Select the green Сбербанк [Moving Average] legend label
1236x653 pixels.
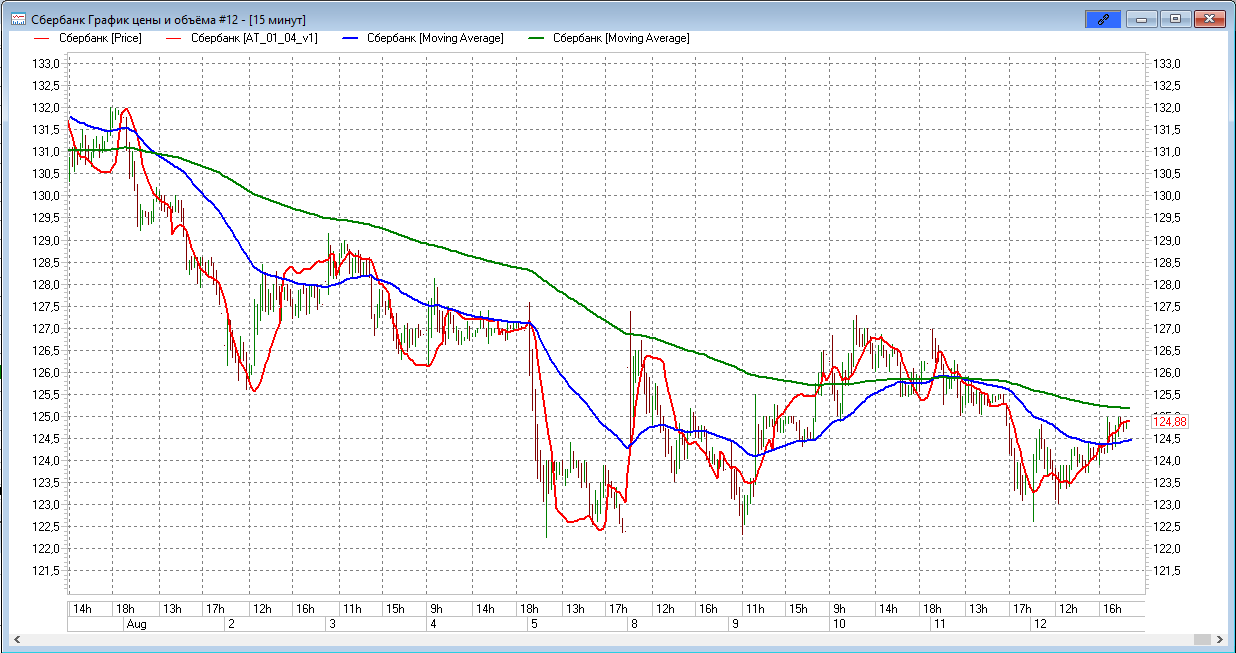(x=620, y=38)
